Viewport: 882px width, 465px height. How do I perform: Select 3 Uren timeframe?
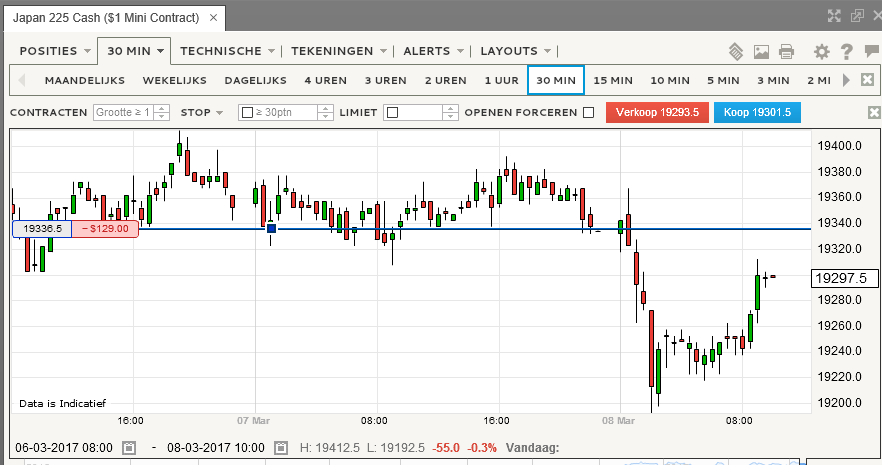(385, 80)
